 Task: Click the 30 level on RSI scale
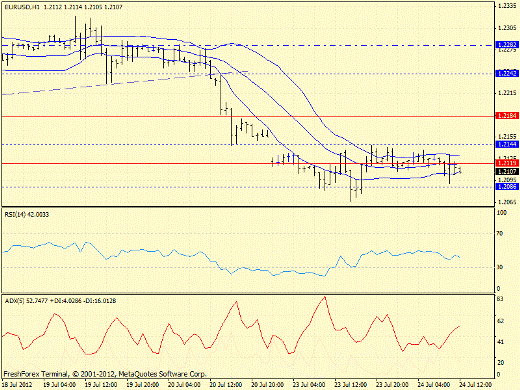(500, 267)
